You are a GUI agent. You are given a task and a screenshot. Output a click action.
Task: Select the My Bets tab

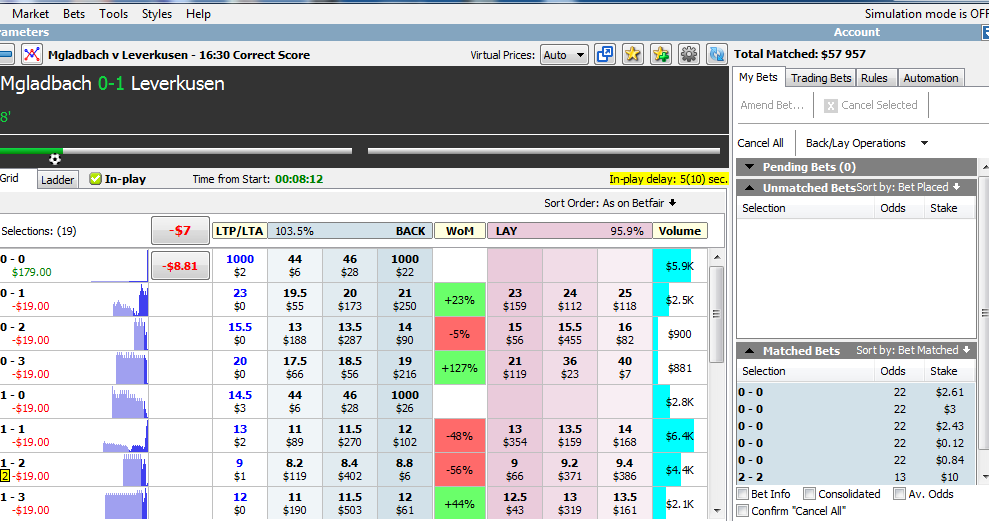758,77
